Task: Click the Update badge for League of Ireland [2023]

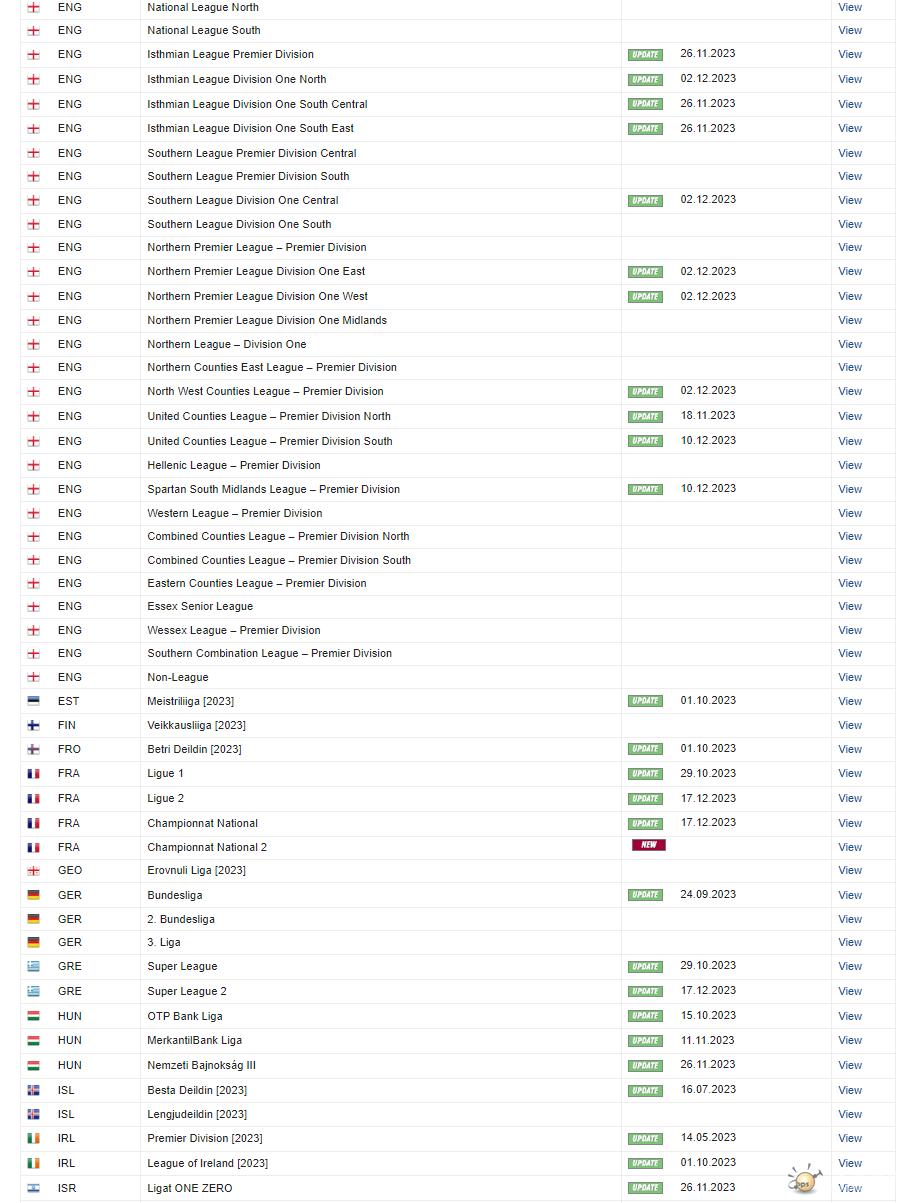Action: (x=645, y=1163)
